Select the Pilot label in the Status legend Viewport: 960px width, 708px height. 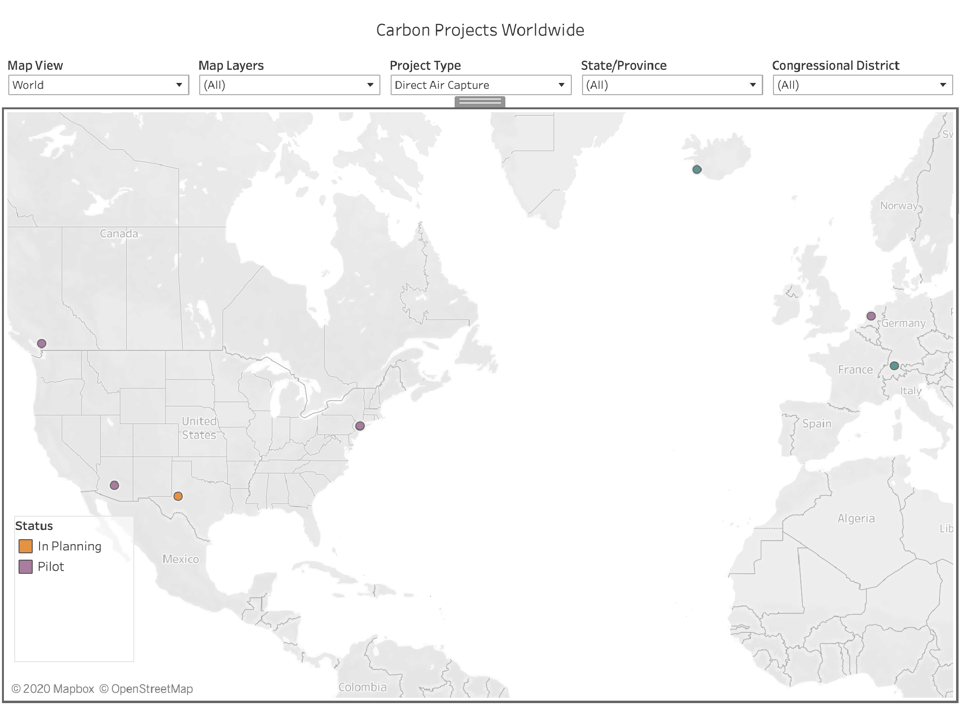coord(51,567)
